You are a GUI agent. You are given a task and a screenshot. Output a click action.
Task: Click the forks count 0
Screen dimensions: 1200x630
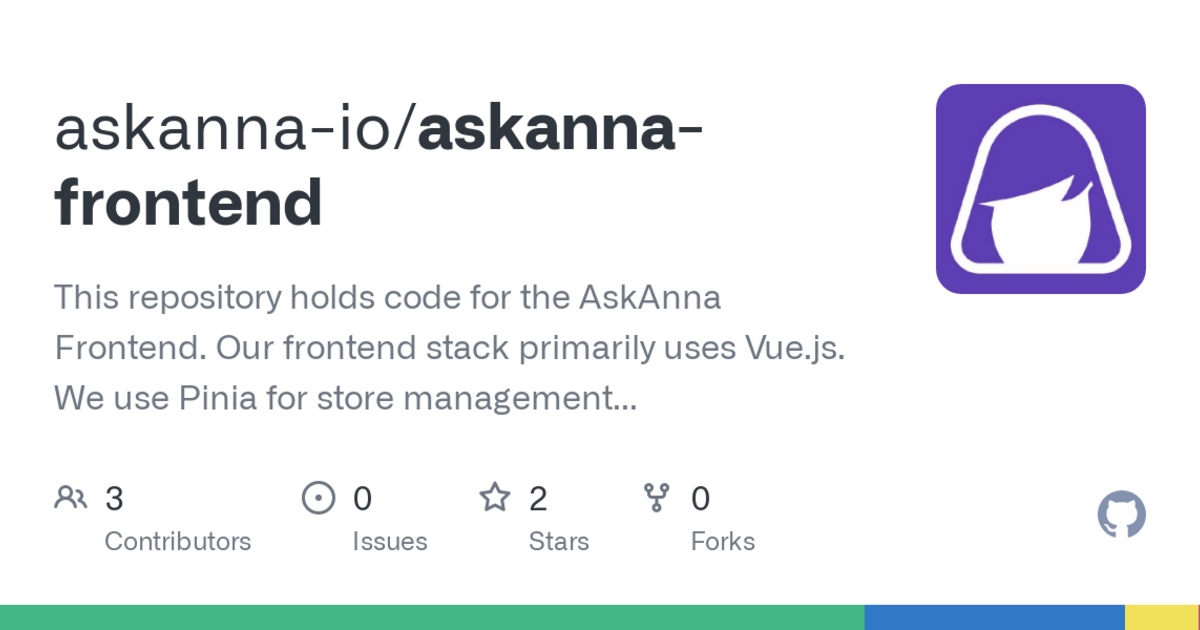[701, 497]
